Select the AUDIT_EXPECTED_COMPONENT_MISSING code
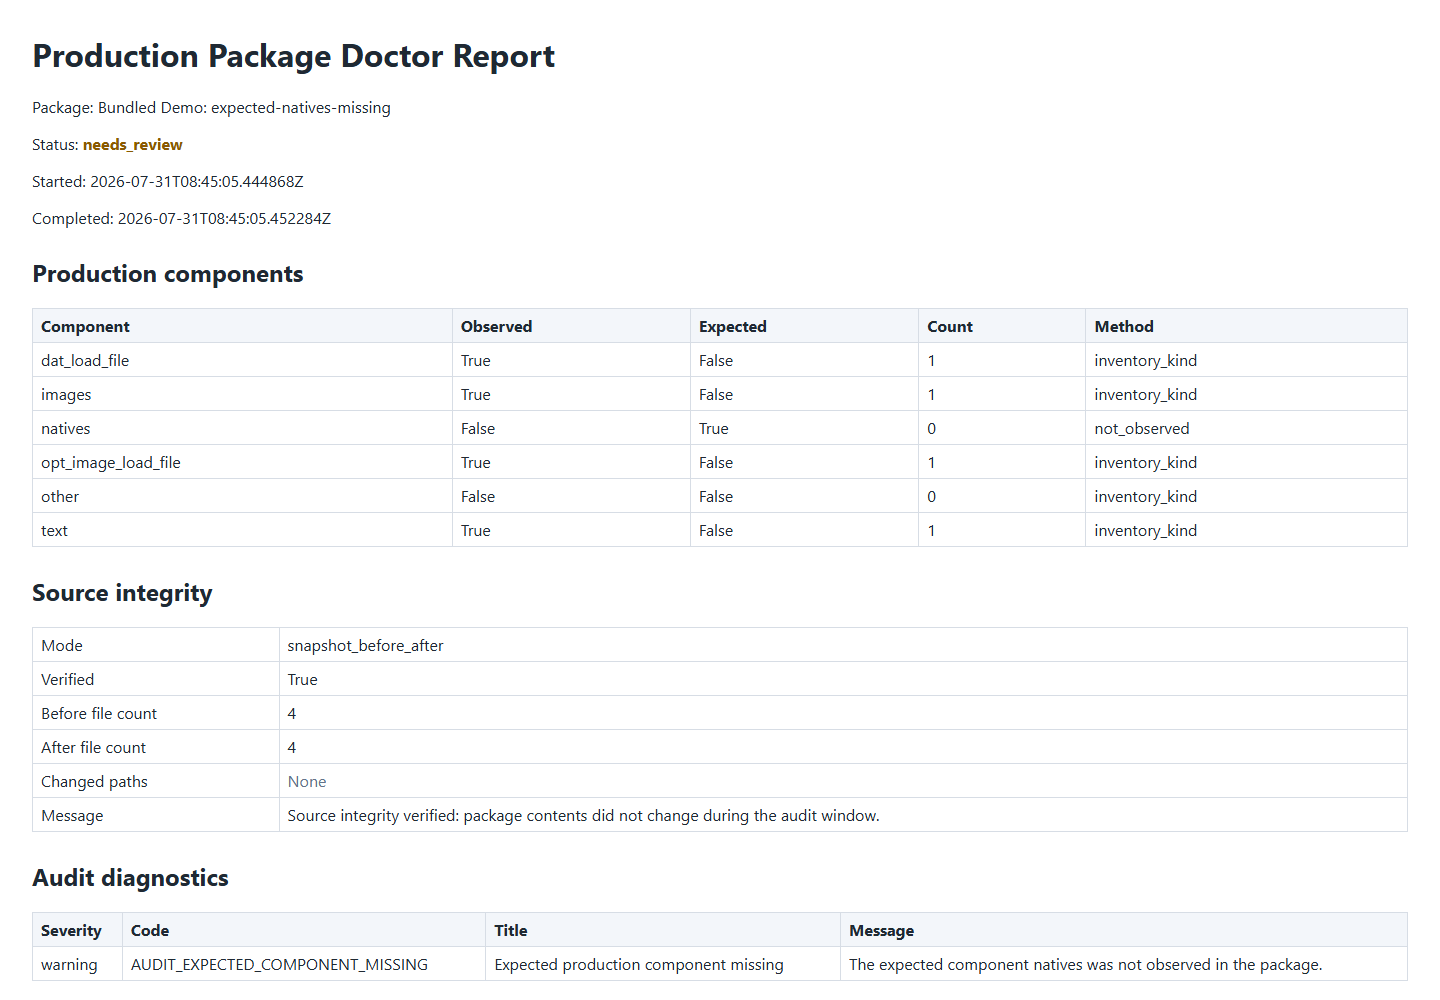 coord(279,965)
